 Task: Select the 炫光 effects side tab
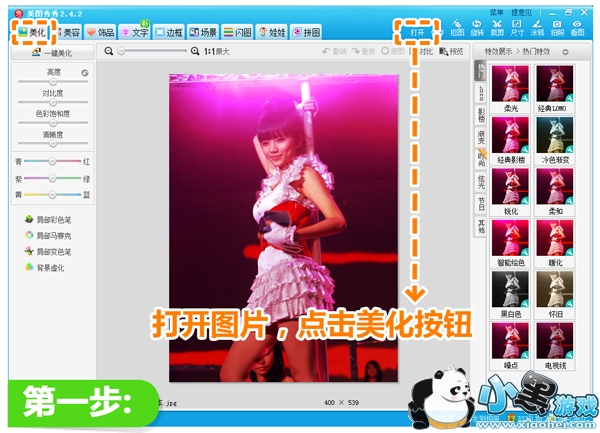[x=481, y=182]
